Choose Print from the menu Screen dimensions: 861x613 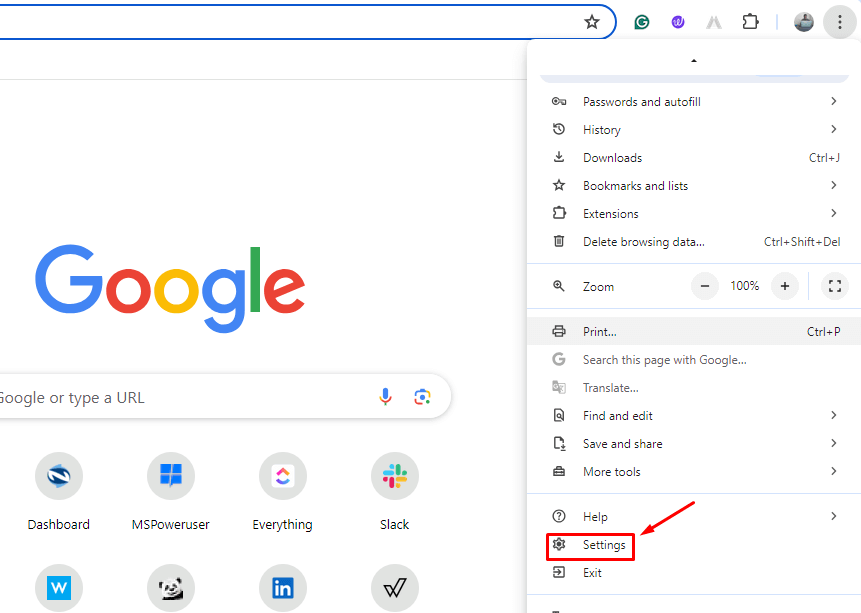694,331
